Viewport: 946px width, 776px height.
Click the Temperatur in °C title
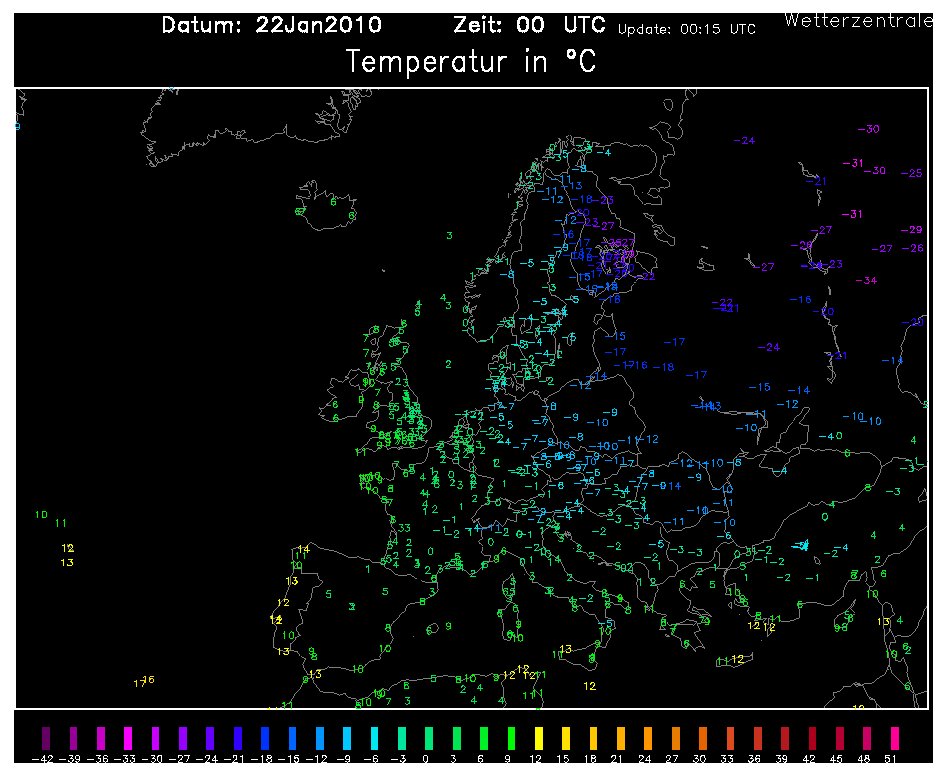click(x=471, y=62)
